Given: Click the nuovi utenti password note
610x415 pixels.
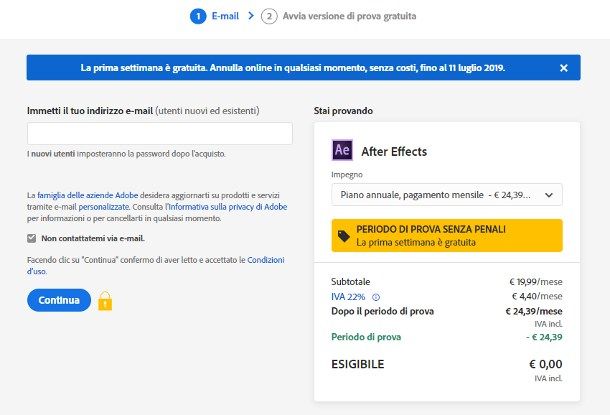Looking at the screenshot, I should (x=126, y=154).
